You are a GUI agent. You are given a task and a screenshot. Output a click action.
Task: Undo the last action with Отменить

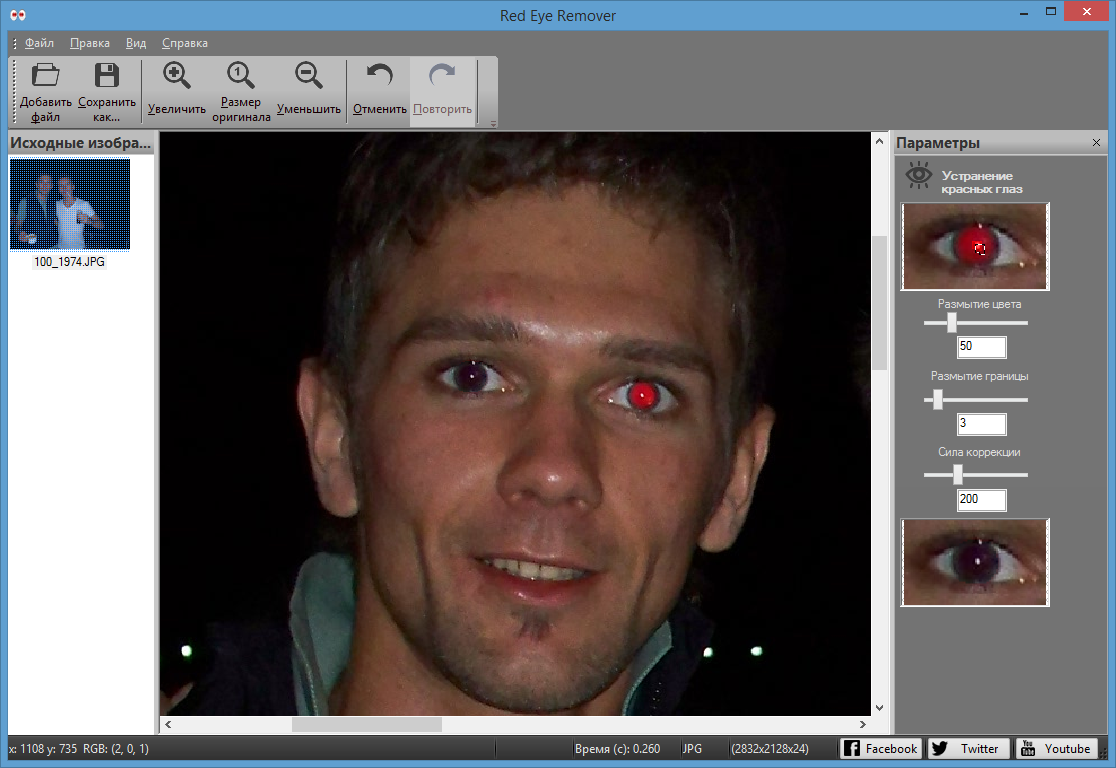click(x=379, y=77)
